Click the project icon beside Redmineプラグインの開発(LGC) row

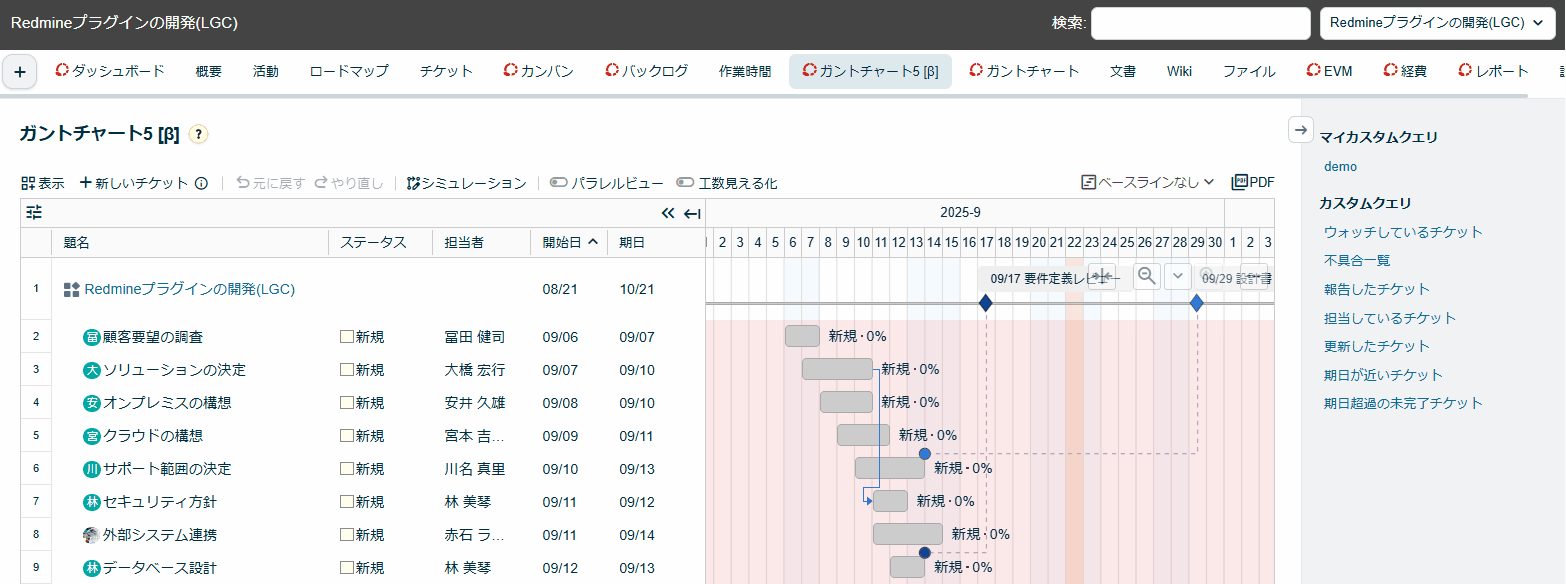71,289
